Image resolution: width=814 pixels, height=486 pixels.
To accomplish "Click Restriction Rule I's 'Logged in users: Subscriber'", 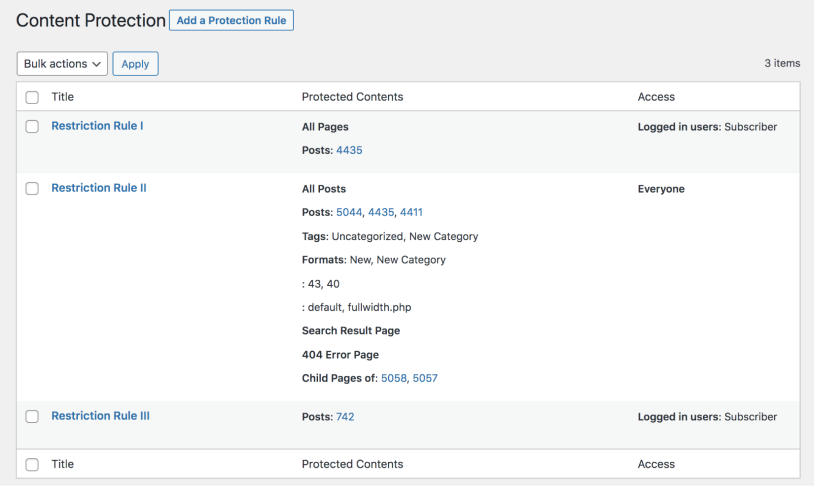I will click(707, 127).
